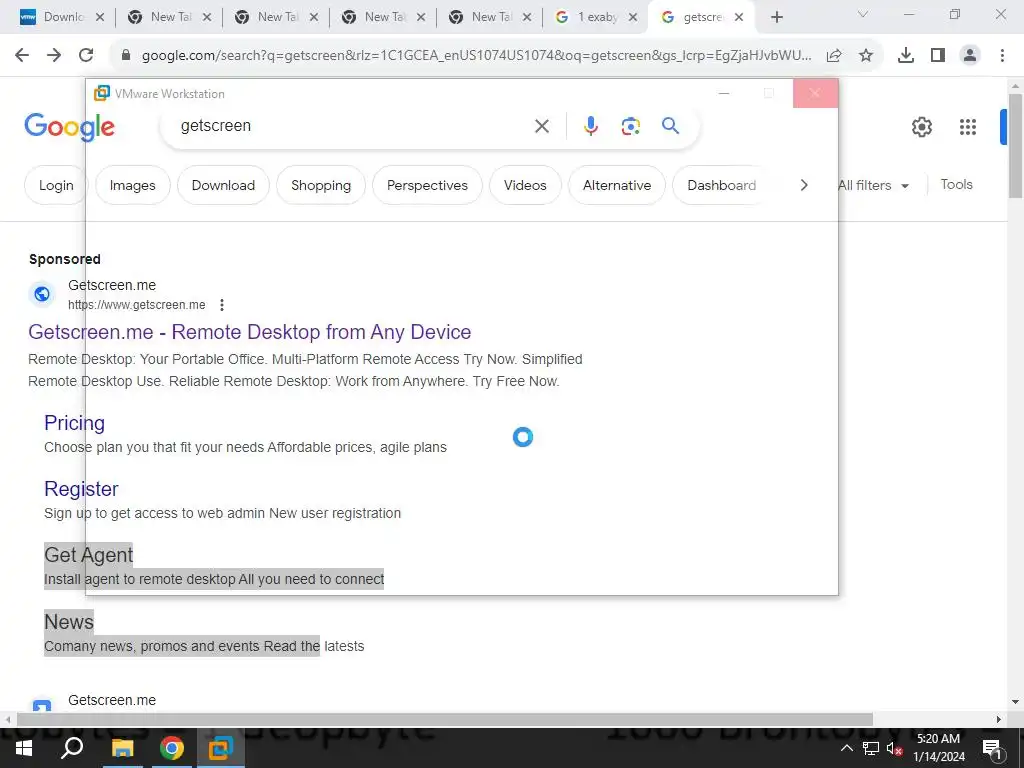Open the tab search chevron in Chrome's title bar
Viewport: 1024px width, 768px height.
click(x=863, y=14)
